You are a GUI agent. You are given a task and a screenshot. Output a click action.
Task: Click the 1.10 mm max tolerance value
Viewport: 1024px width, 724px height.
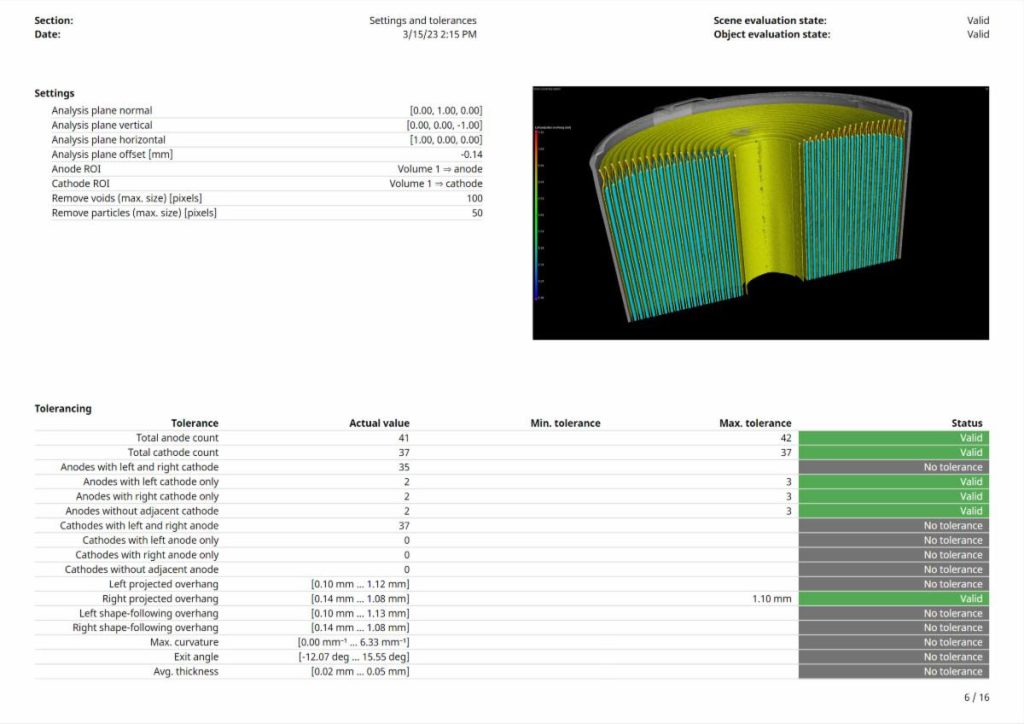click(x=771, y=599)
